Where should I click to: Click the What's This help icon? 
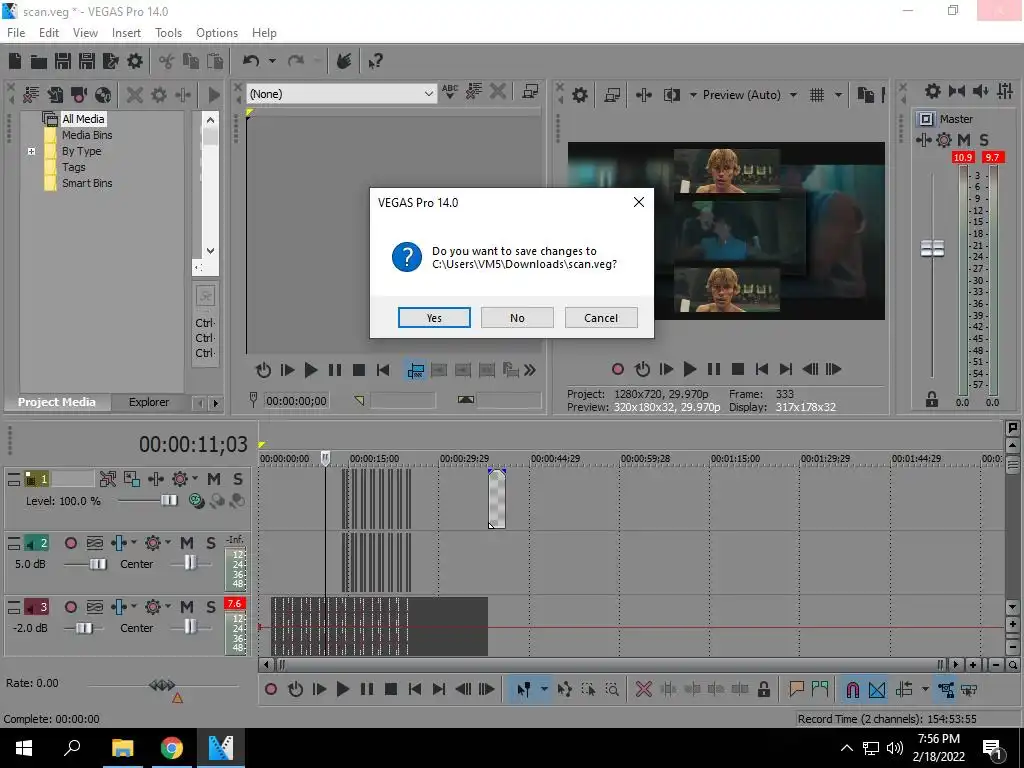(x=376, y=61)
